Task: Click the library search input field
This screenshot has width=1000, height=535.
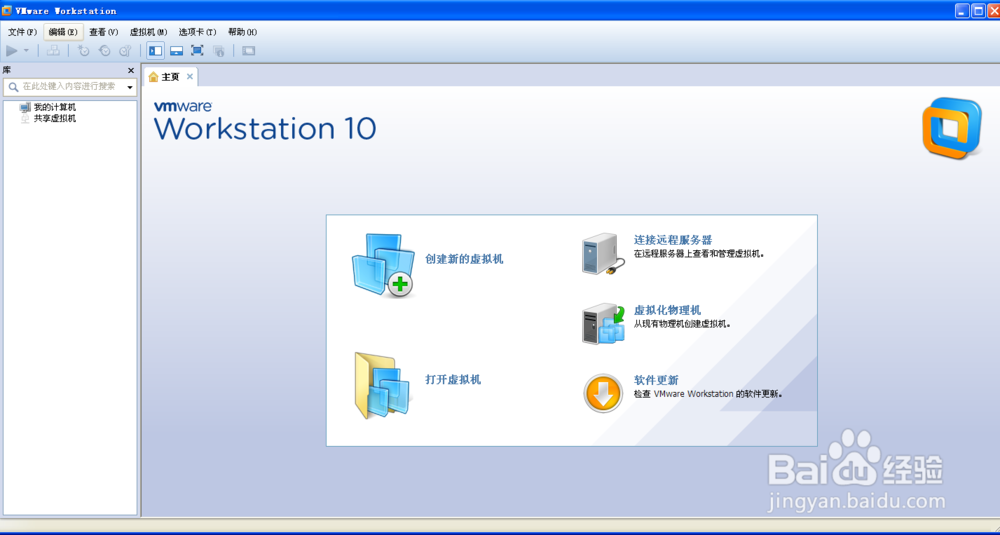Action: (70, 87)
